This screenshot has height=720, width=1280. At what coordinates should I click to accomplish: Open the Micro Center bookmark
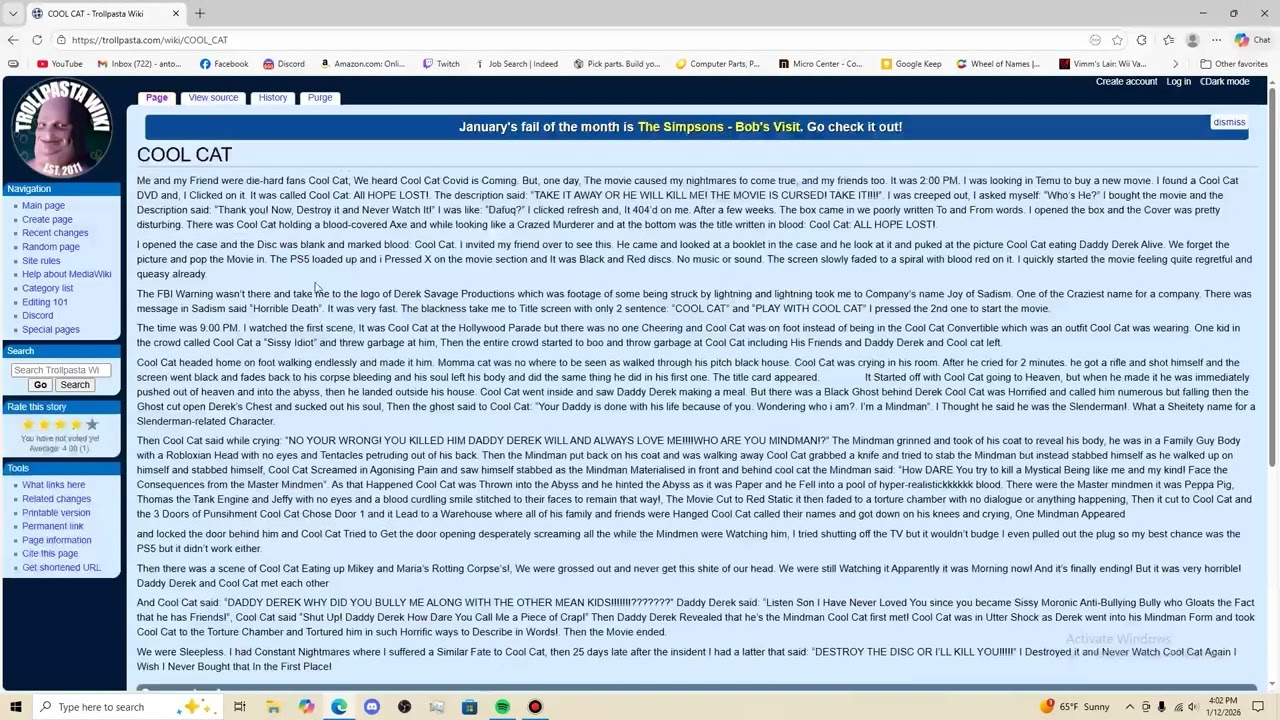(x=820, y=64)
